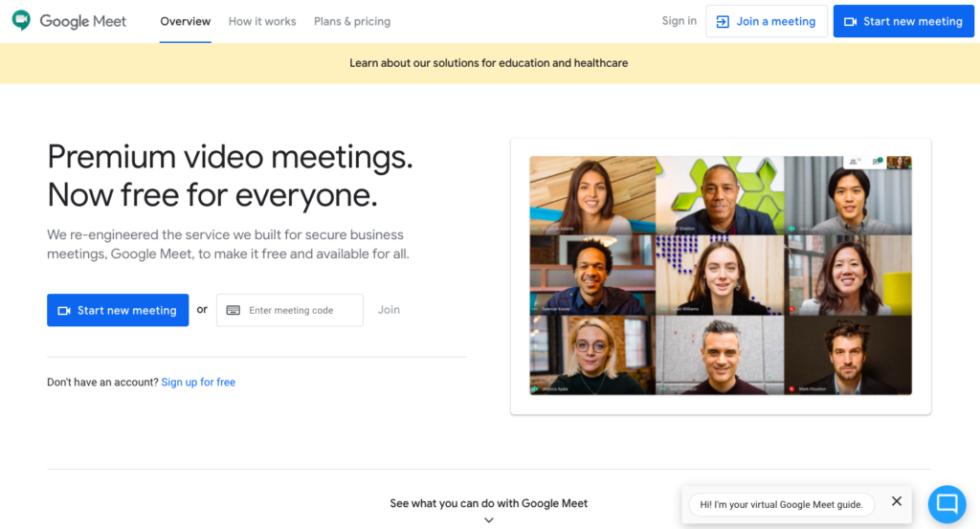
Task: Click camera icon in header Start new meeting
Action: coord(850,21)
